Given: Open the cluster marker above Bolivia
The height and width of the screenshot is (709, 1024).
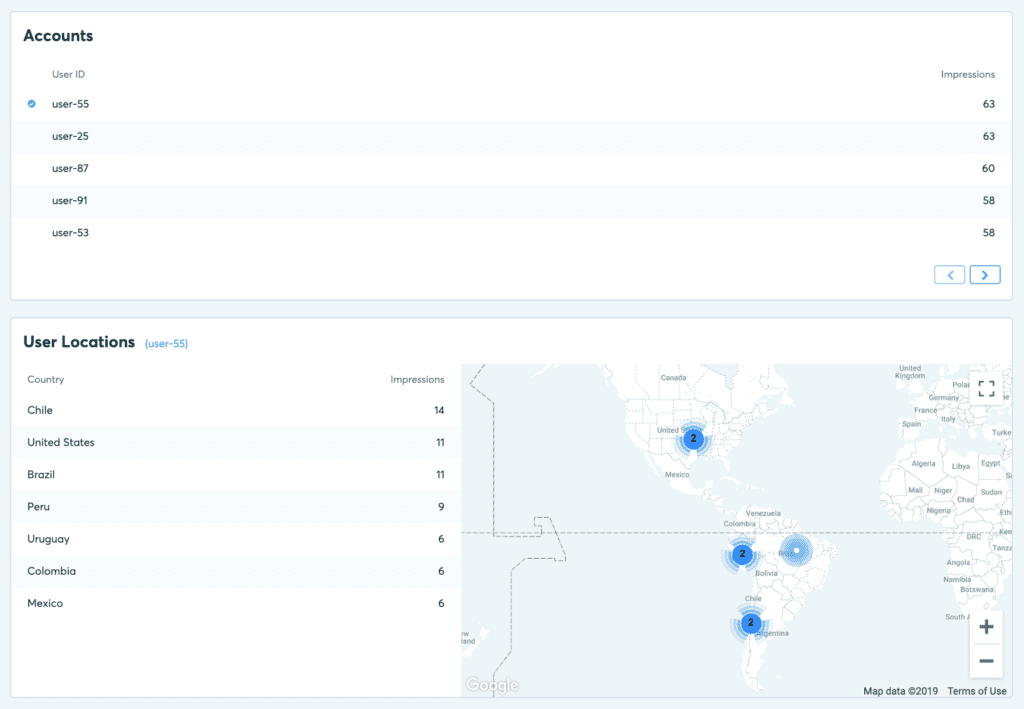Looking at the screenshot, I should 742,554.
